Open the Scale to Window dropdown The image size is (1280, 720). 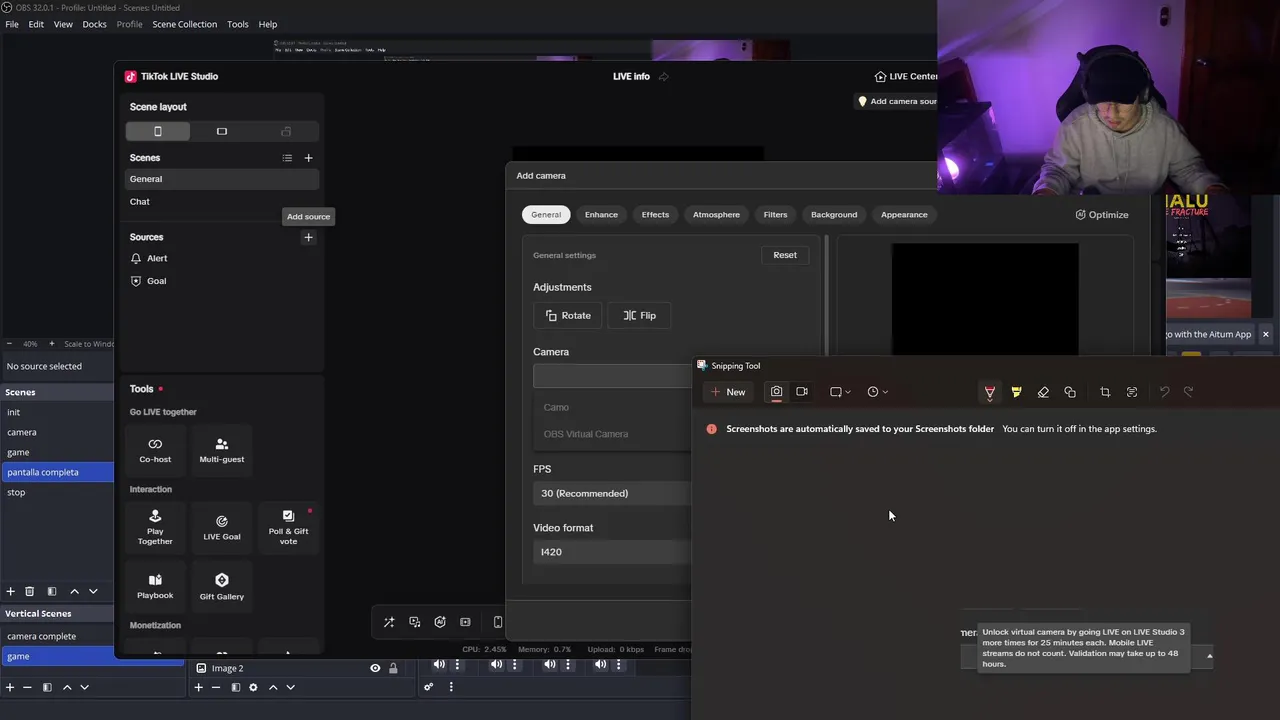pyautogui.click(x=88, y=344)
